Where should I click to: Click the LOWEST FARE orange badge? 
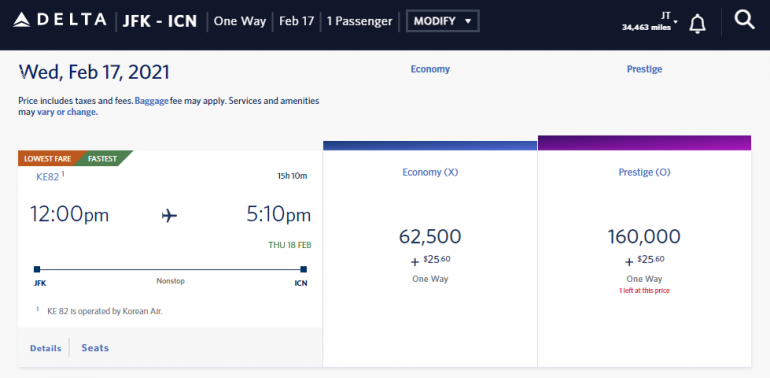[x=48, y=159]
